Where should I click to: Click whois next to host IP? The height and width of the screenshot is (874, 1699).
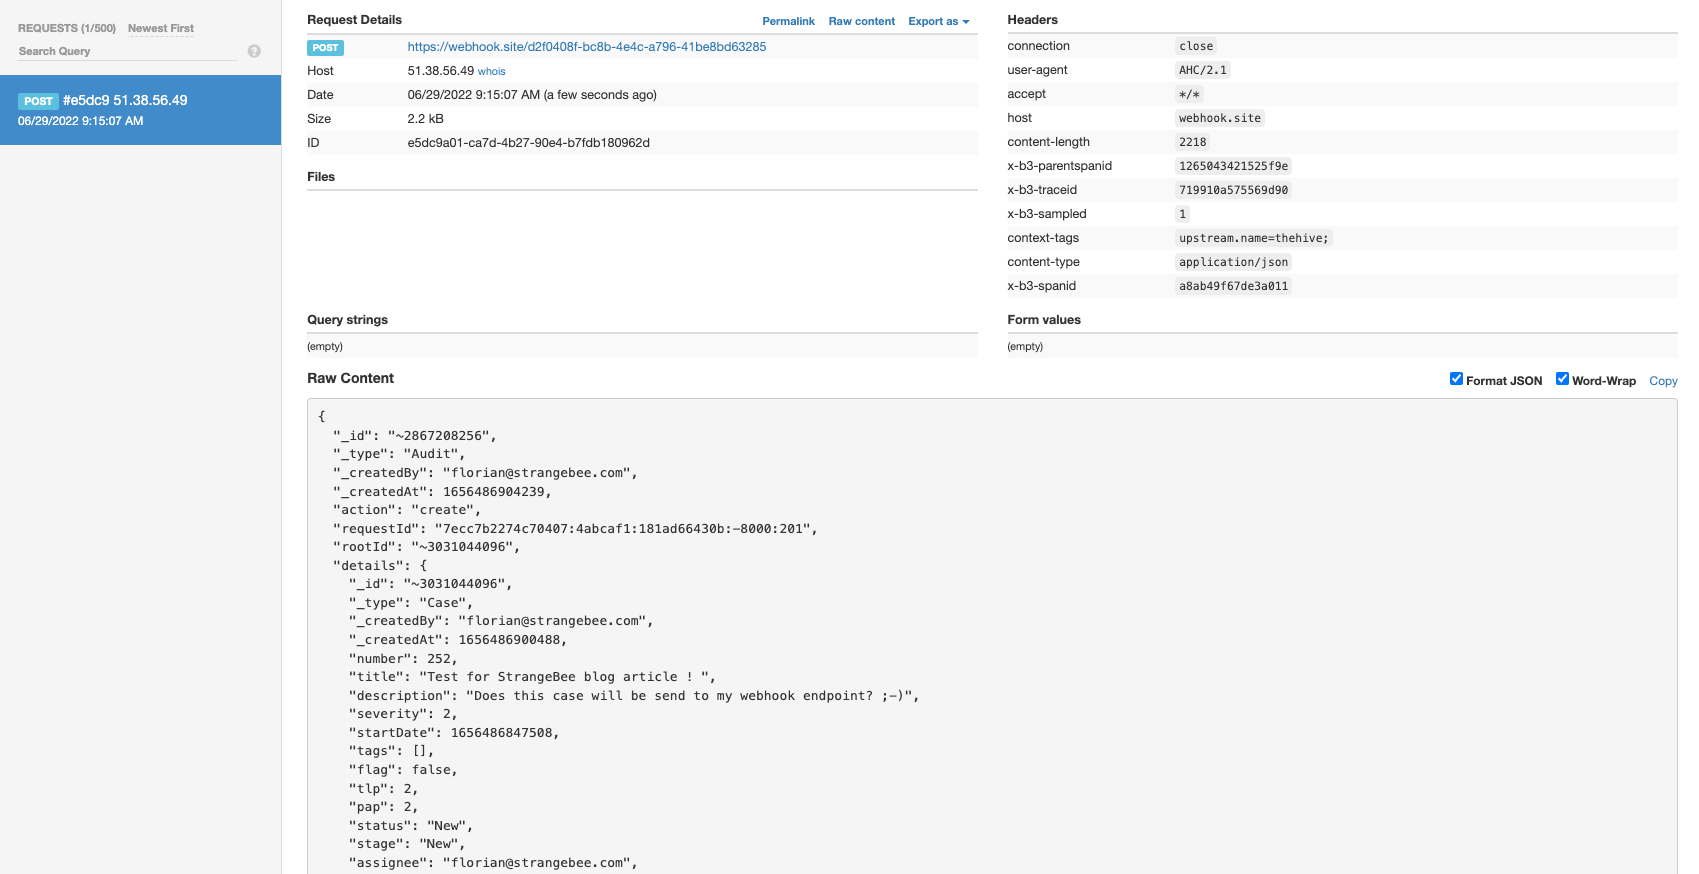click(491, 72)
